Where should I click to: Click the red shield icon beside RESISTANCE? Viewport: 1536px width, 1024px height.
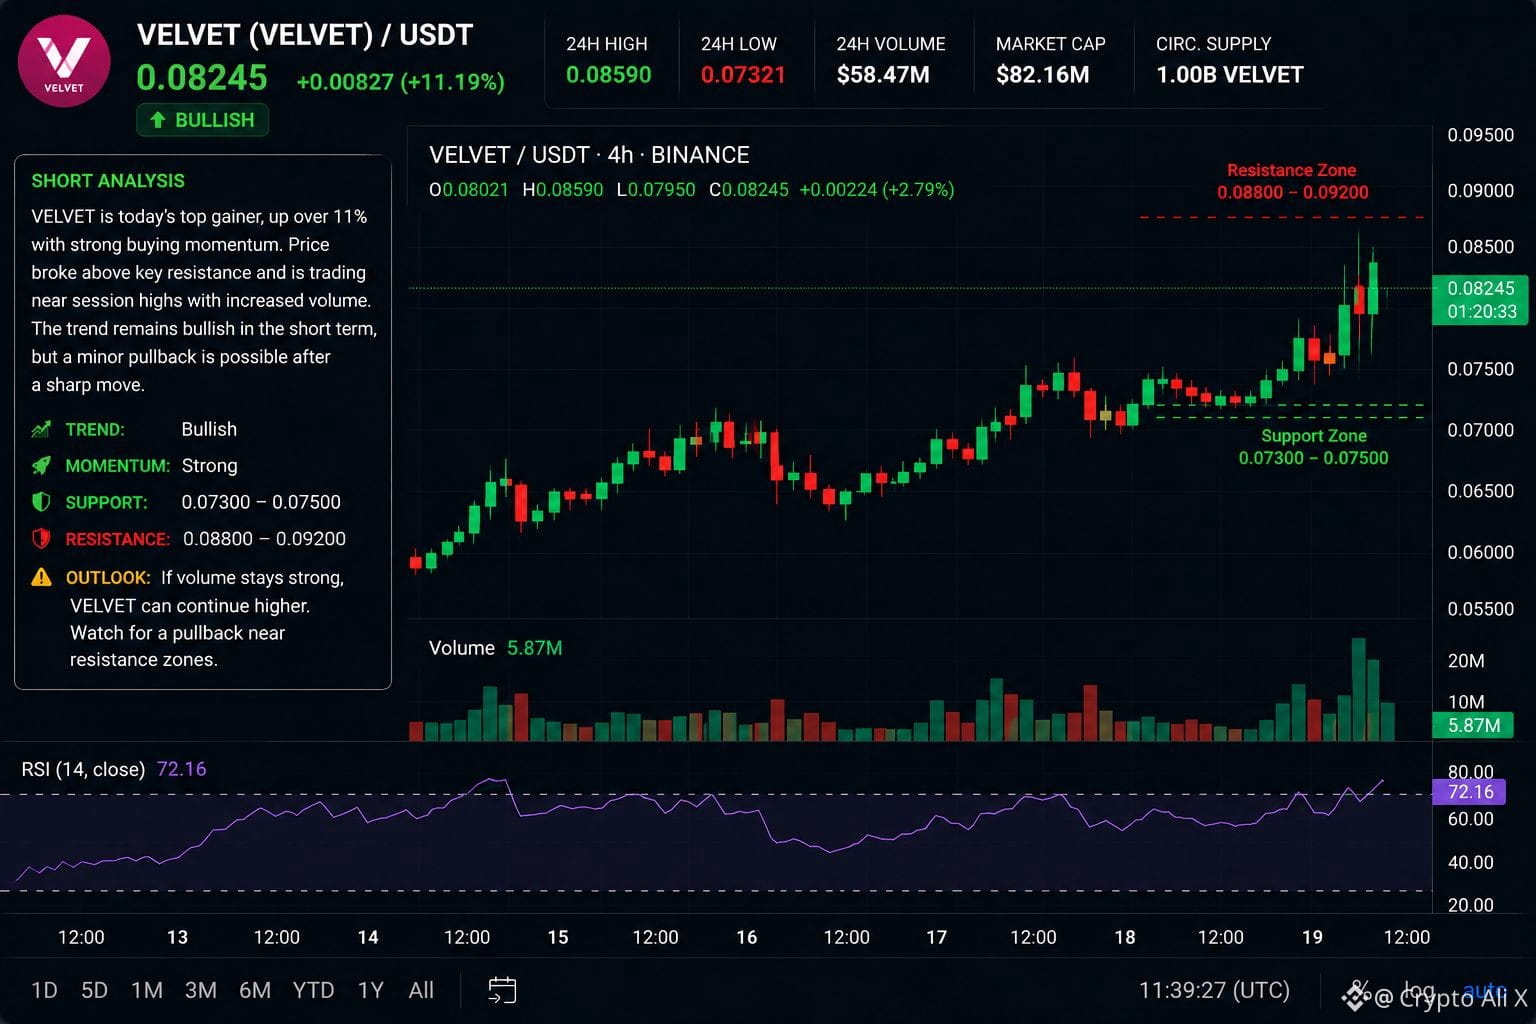click(41, 538)
